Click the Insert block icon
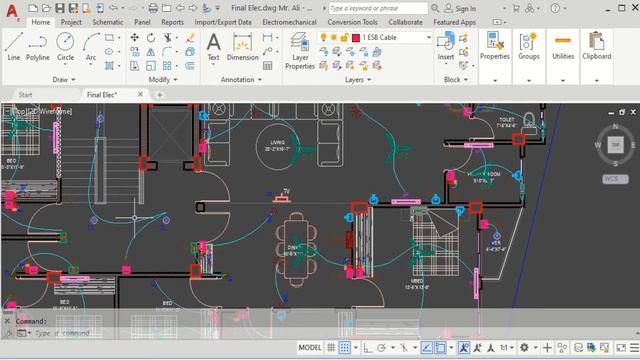The image size is (640, 360). tap(446, 46)
